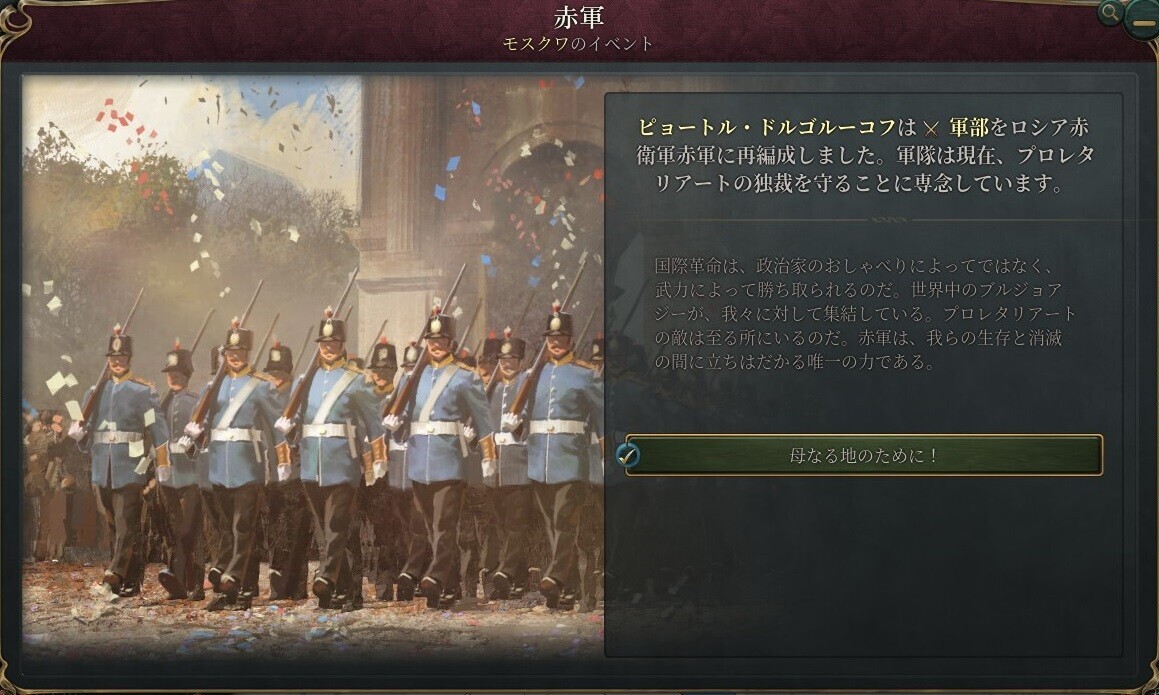Viewport: 1159px width, 695px height.
Task: Click the confetti sky area of illustration
Action: 192,133
